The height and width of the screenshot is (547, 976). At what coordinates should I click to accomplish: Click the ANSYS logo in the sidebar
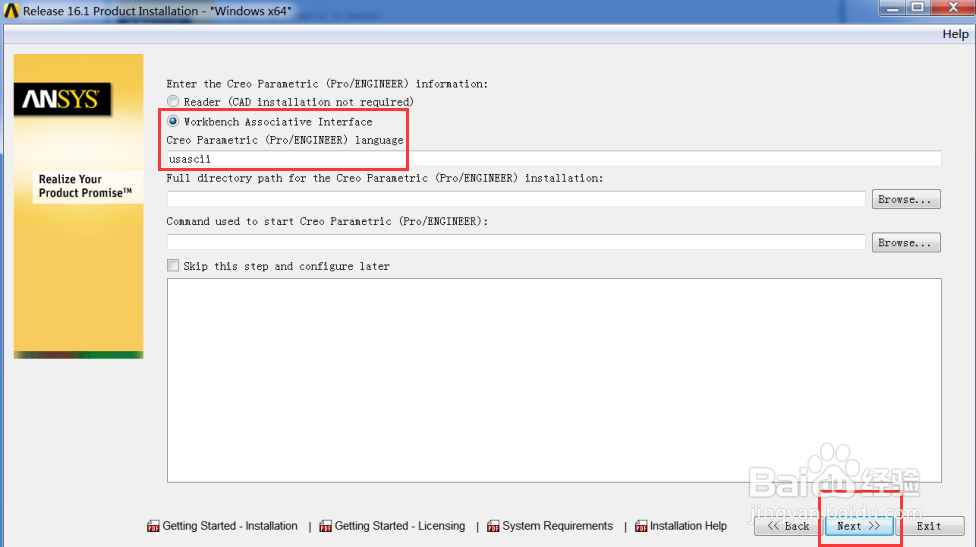62,100
